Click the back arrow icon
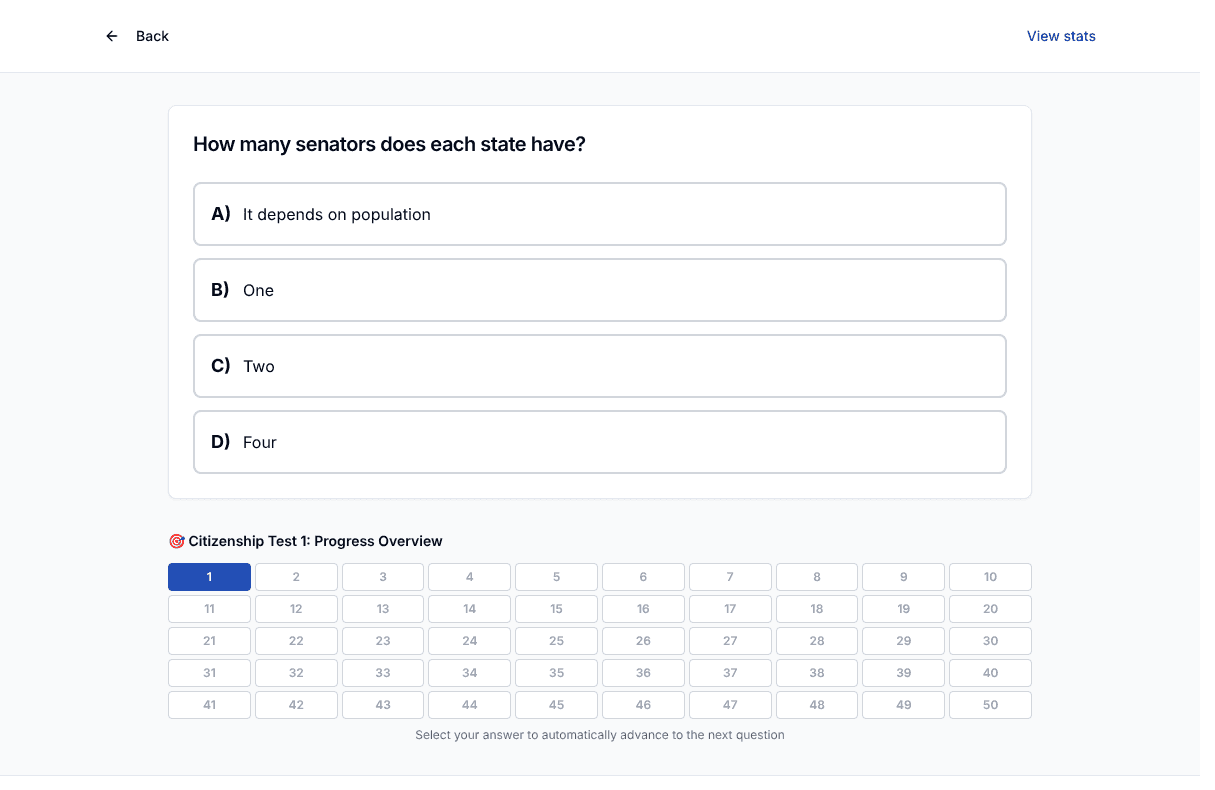The image size is (1215, 790). [x=112, y=36]
